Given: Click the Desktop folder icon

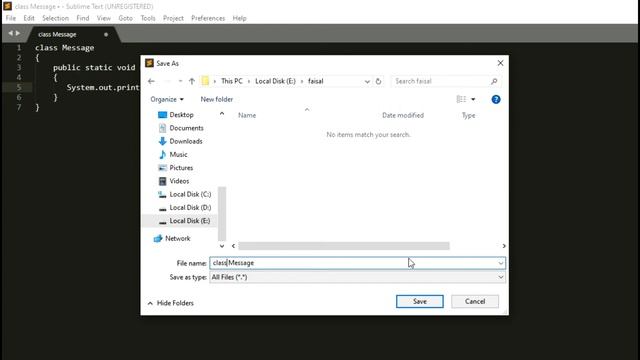Looking at the screenshot, I should [x=162, y=115].
